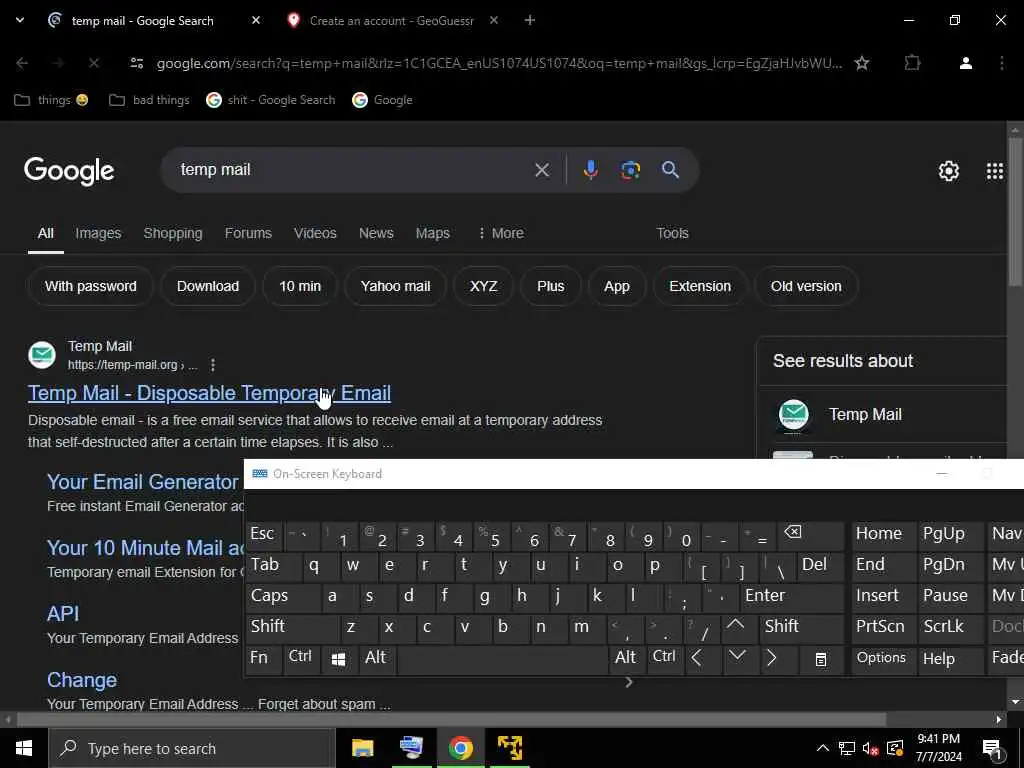Click the down arrow key on On-Screen Keyboard

pos(737,656)
